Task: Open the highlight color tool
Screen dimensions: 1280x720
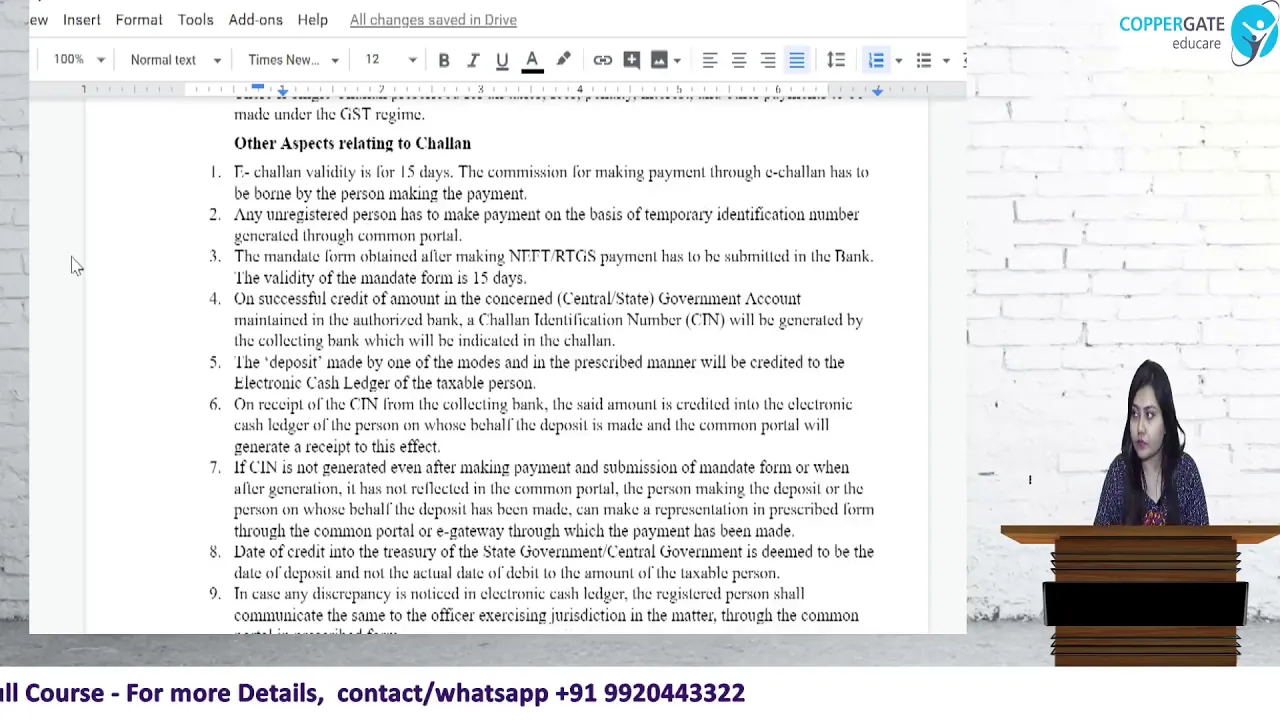Action: tap(563, 60)
